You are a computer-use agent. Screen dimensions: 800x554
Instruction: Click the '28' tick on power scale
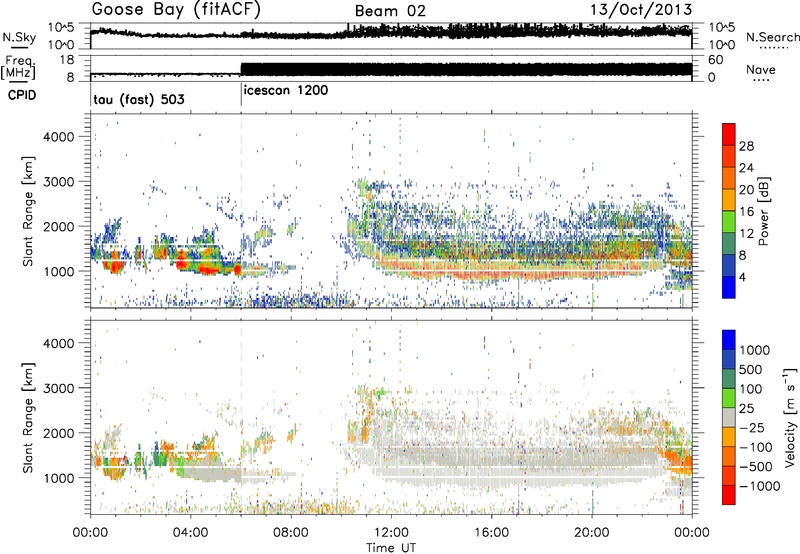(746, 146)
